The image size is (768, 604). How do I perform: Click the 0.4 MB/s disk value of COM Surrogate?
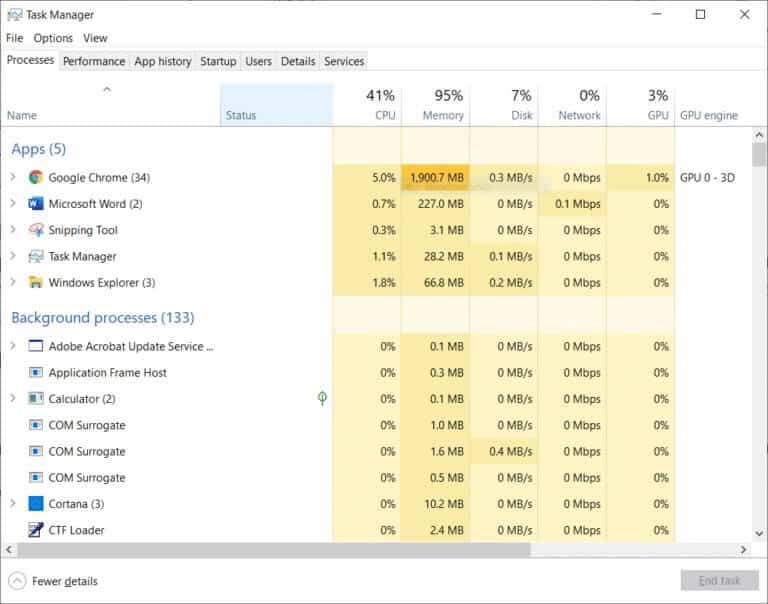click(510, 452)
